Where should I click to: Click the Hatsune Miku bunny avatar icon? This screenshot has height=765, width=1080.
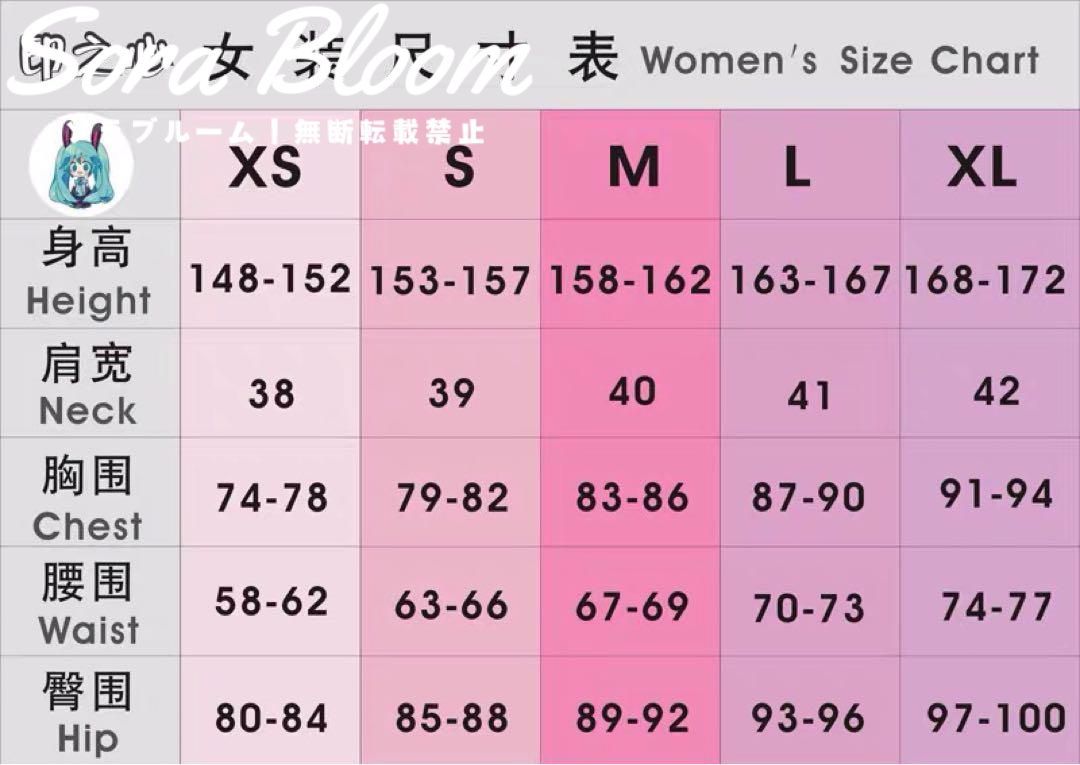80,166
